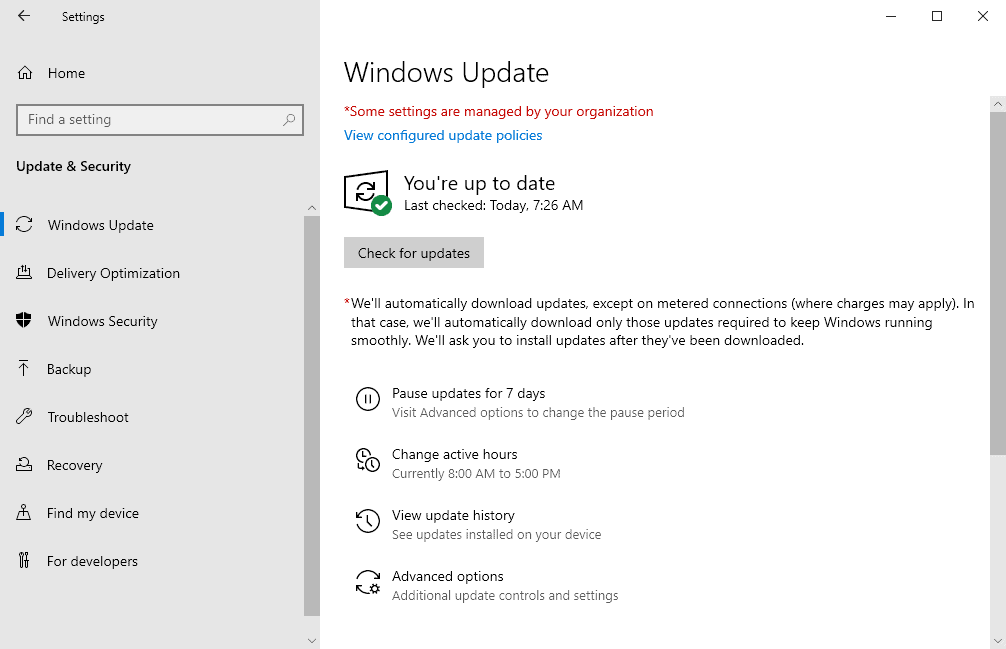This screenshot has height=649, width=1006.
Task: Click the Pause updates for 7 days icon
Action: coord(368,399)
